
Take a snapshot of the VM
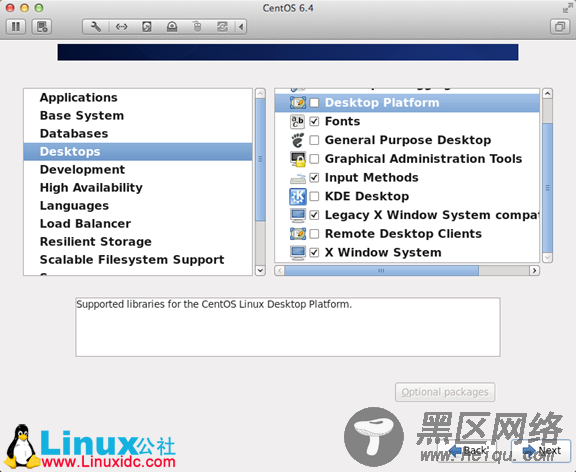click(x=42, y=27)
